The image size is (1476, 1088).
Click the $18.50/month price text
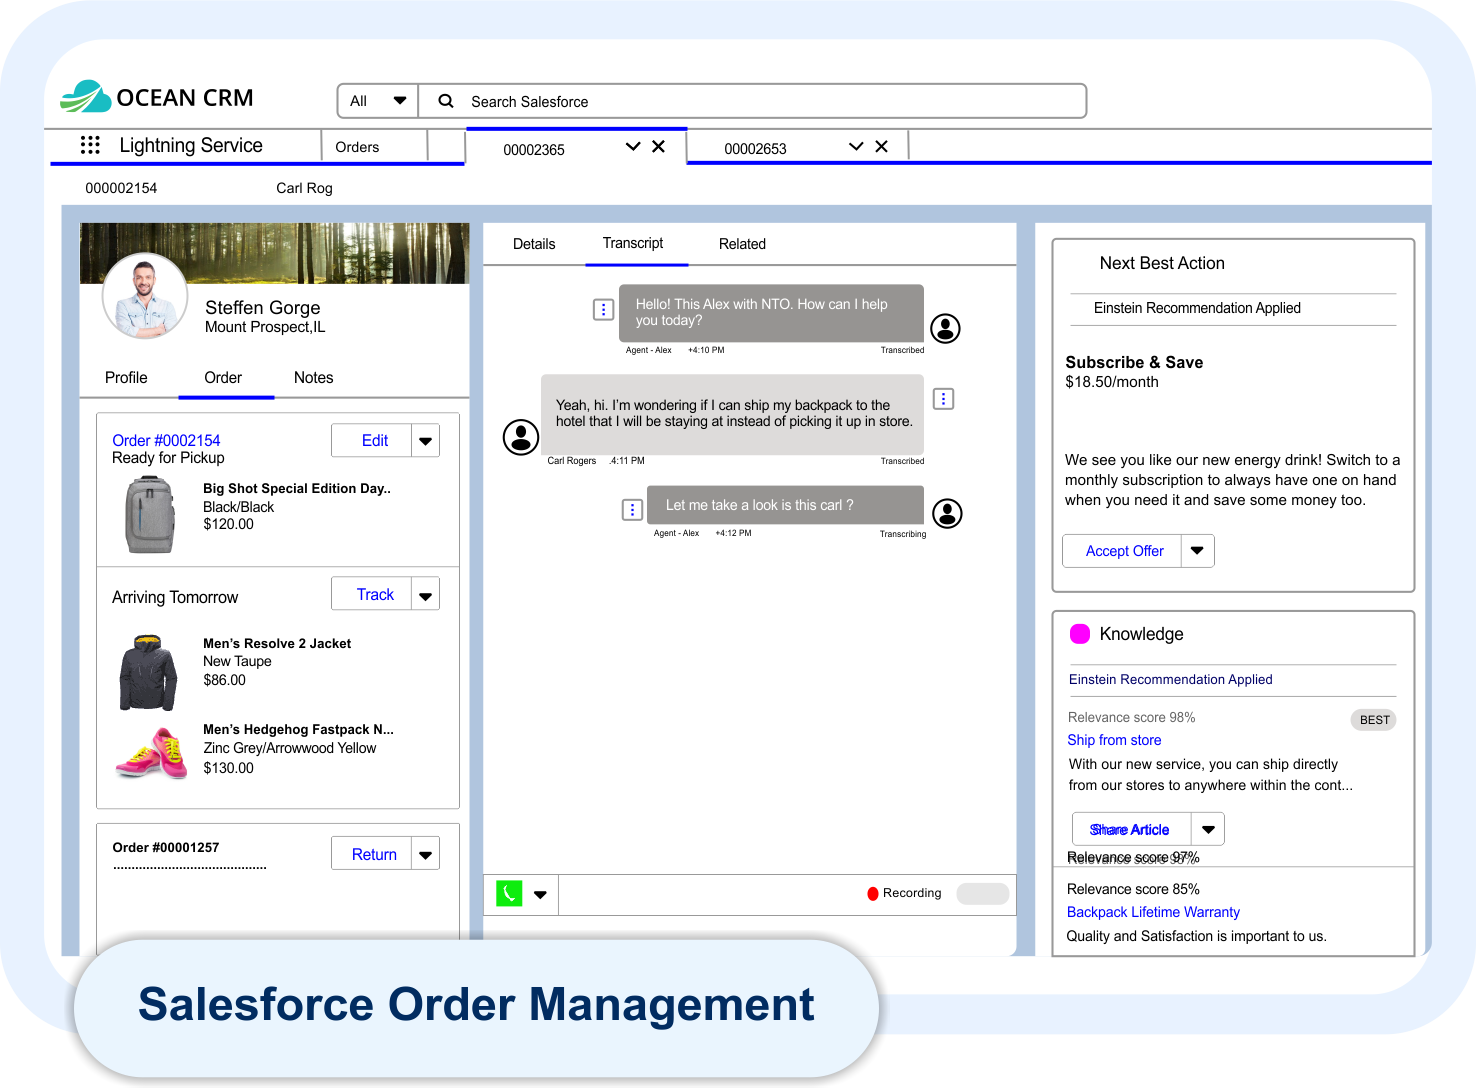point(1112,382)
